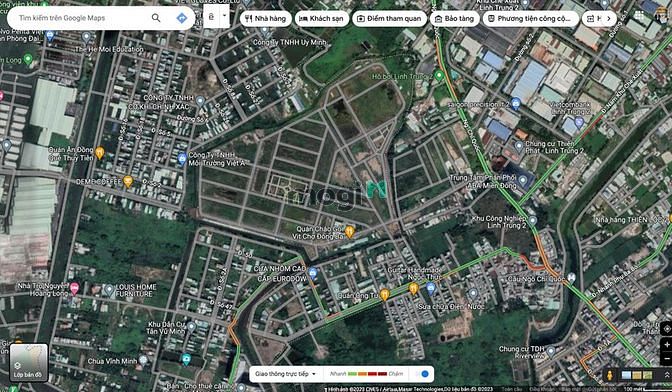Expand the dropdown arrow next to print
Image resolution: width=672 pixels, height=392 pixels.
pos(224,16)
